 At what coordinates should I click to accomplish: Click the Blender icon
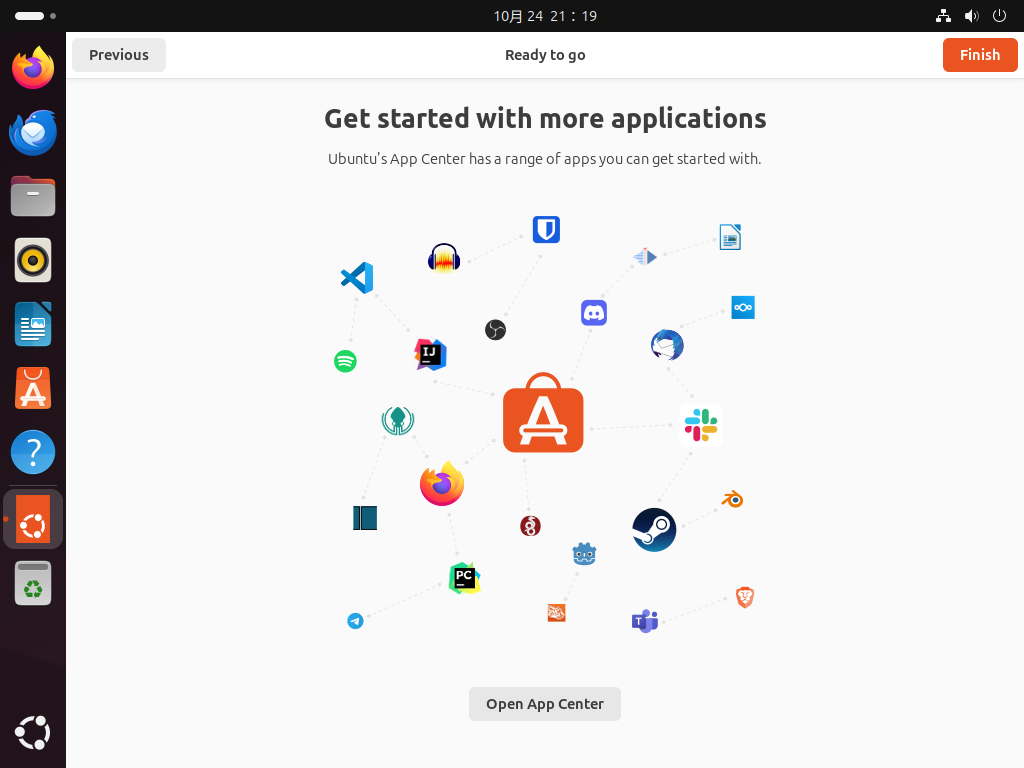pyautogui.click(x=733, y=500)
